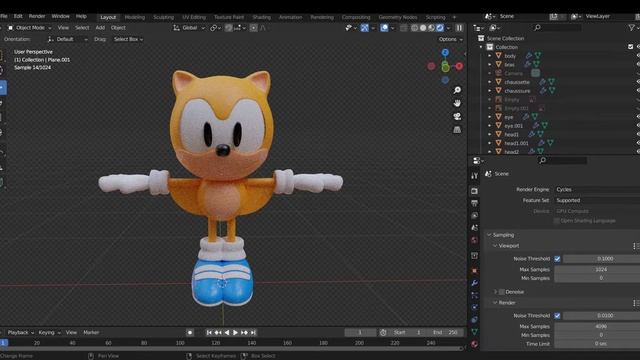The width and height of the screenshot is (640, 360).
Task: Adjust viewport Max Samples 1024 field
Action: click(597, 269)
